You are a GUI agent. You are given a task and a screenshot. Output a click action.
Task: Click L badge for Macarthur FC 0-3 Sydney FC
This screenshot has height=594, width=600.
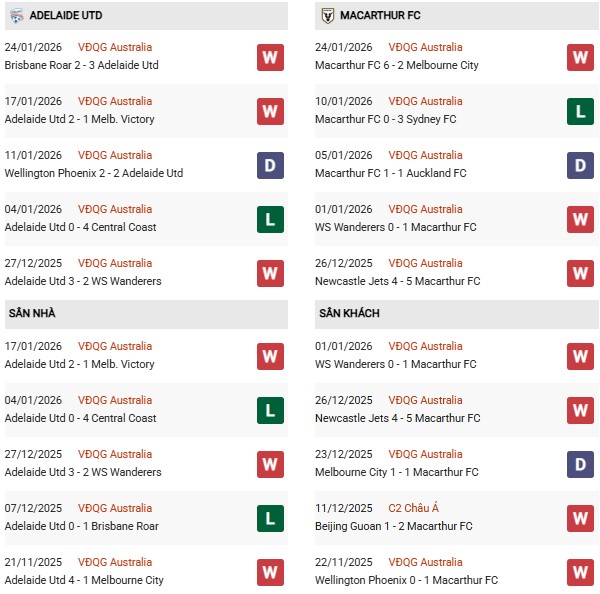click(580, 111)
